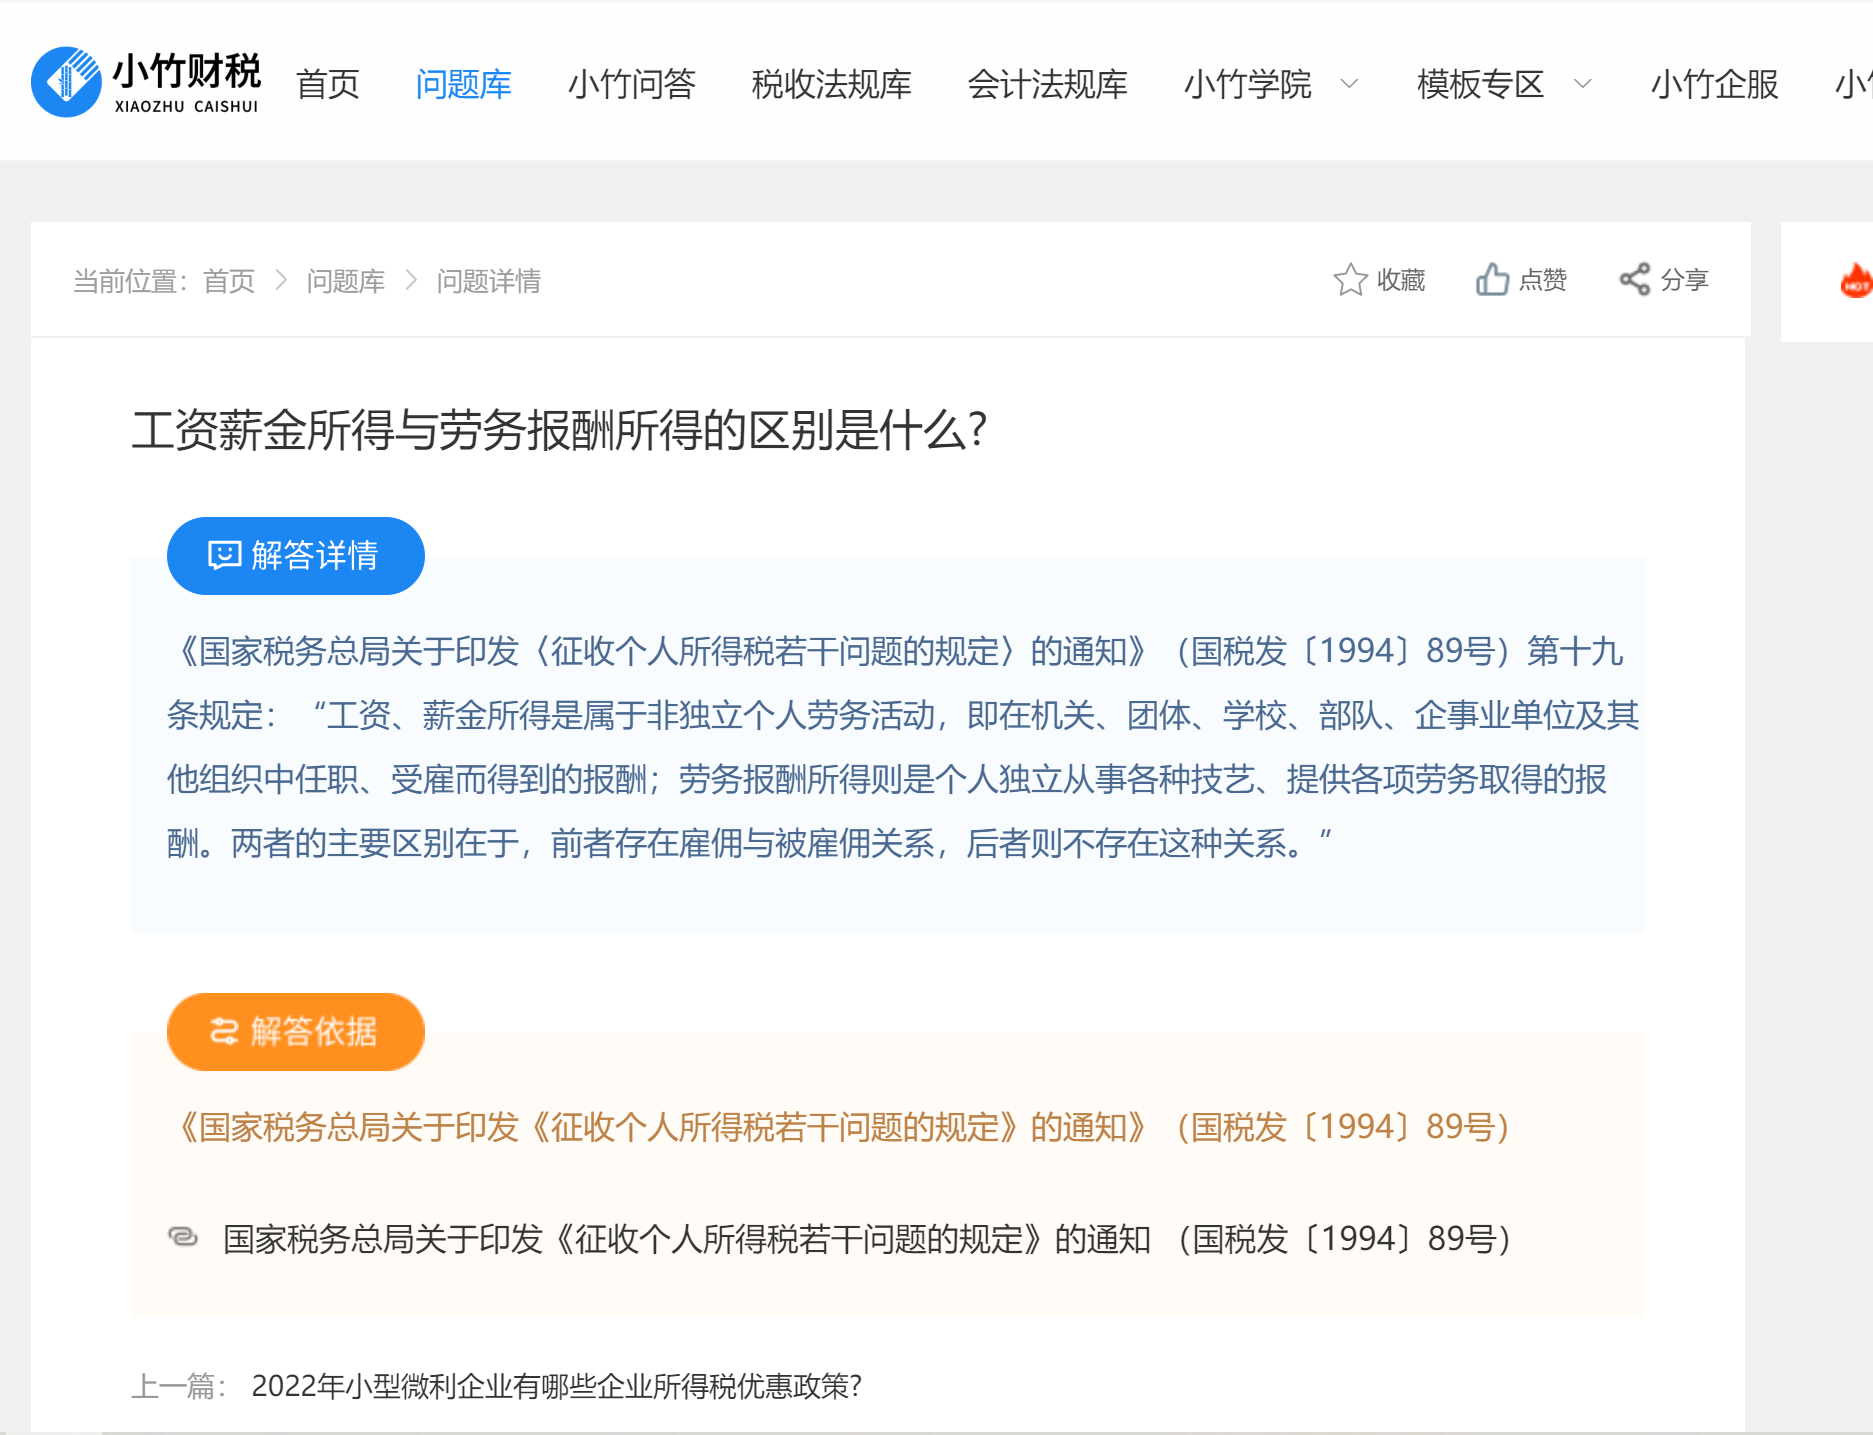Image resolution: width=1873 pixels, height=1435 pixels.
Task: Click the chain link icon beside regulation
Action: pos(183,1238)
